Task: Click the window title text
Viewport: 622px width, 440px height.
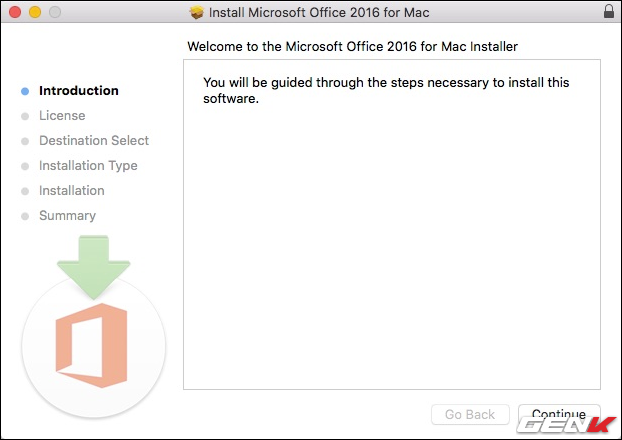Action: pos(319,12)
